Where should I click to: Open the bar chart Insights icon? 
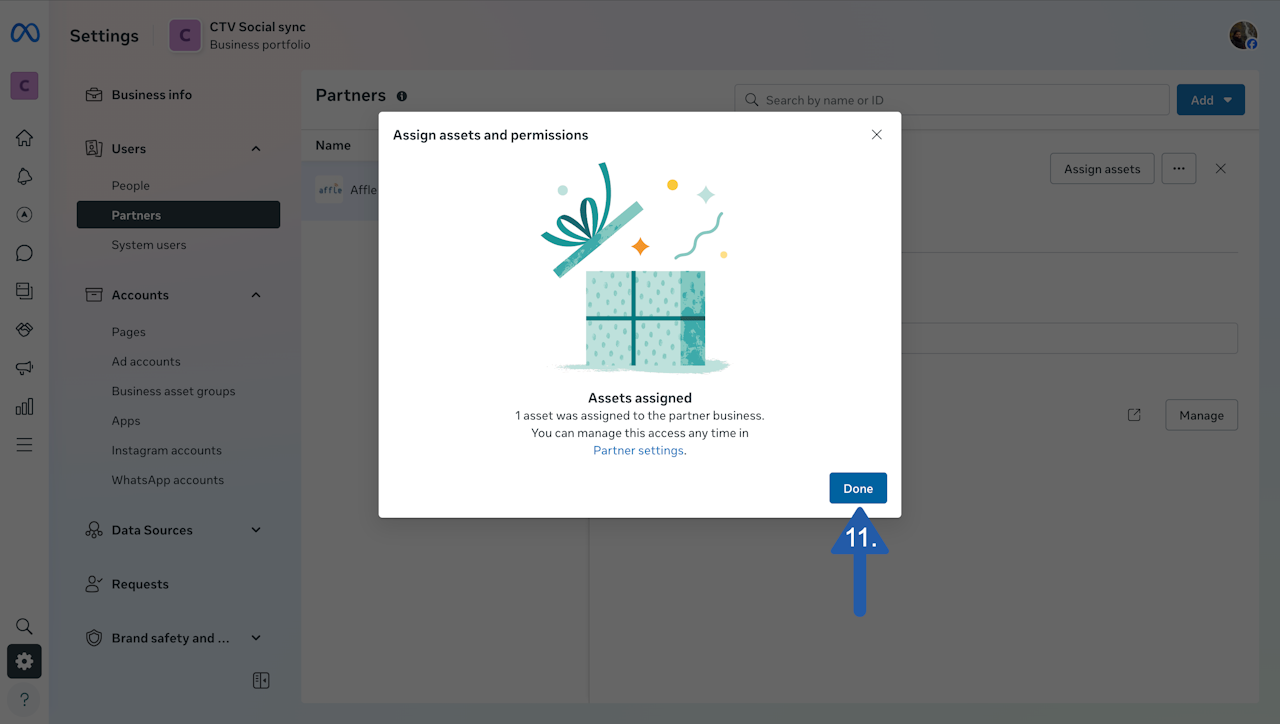coord(25,406)
